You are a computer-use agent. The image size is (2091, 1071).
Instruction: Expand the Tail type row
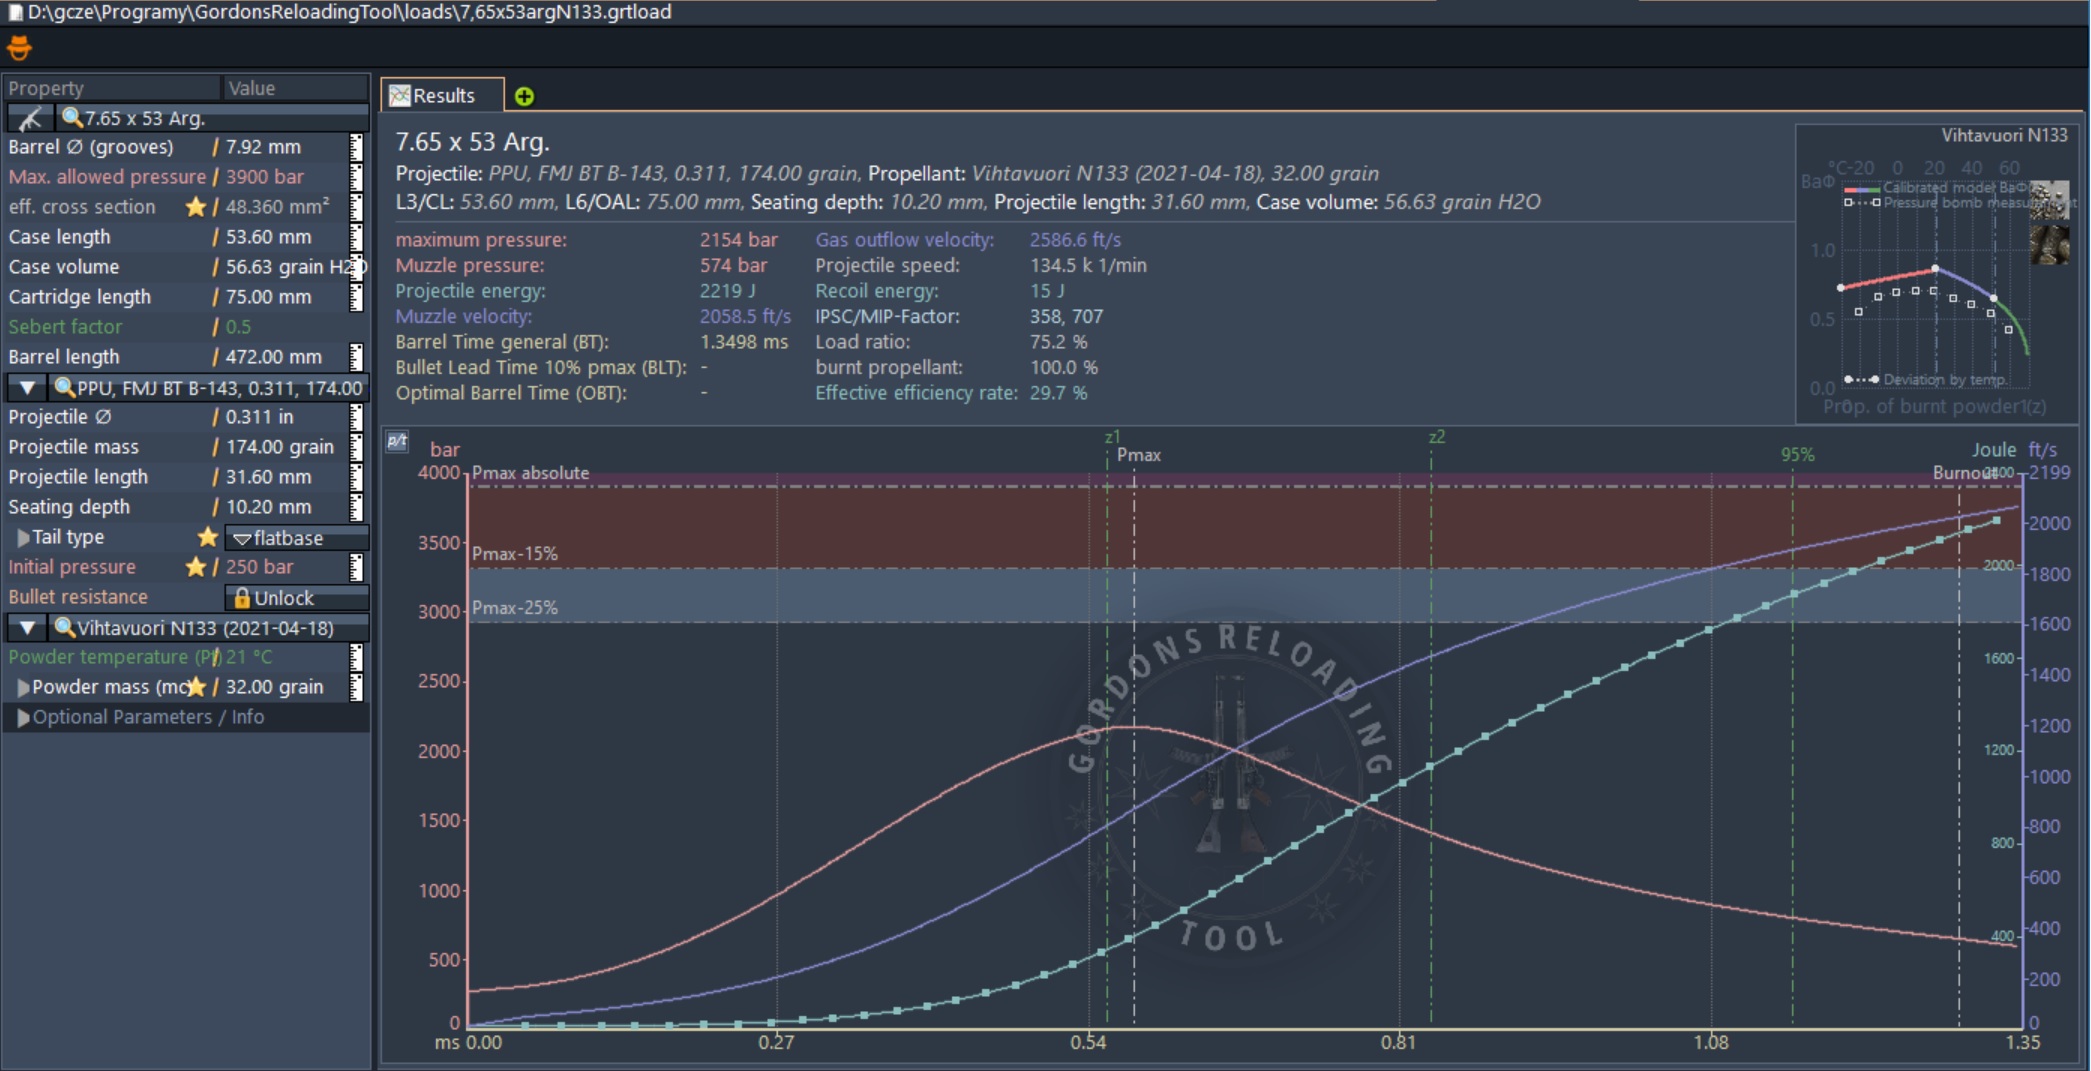coord(23,537)
